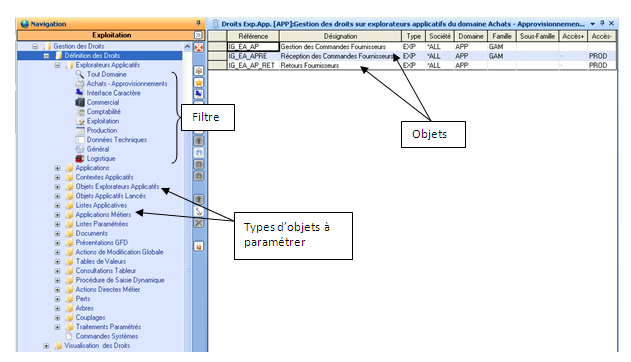Click the navigation tree scroll-up arrow
631x362 pixels.
tap(187, 47)
